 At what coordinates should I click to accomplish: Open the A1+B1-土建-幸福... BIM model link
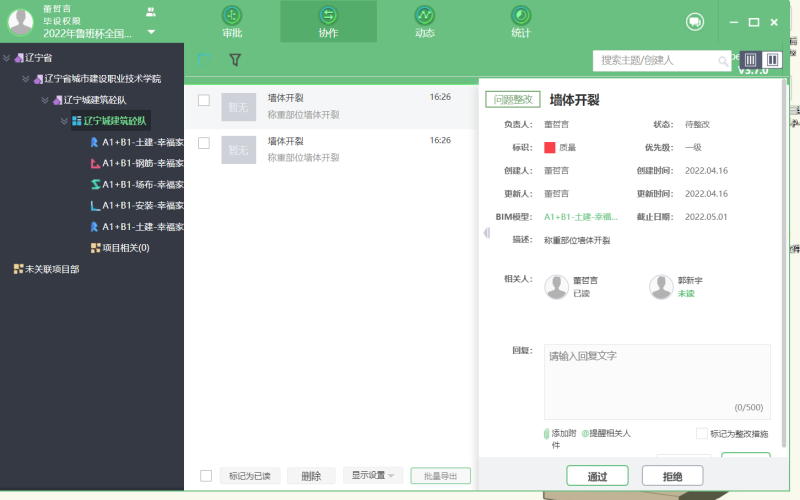(581, 217)
